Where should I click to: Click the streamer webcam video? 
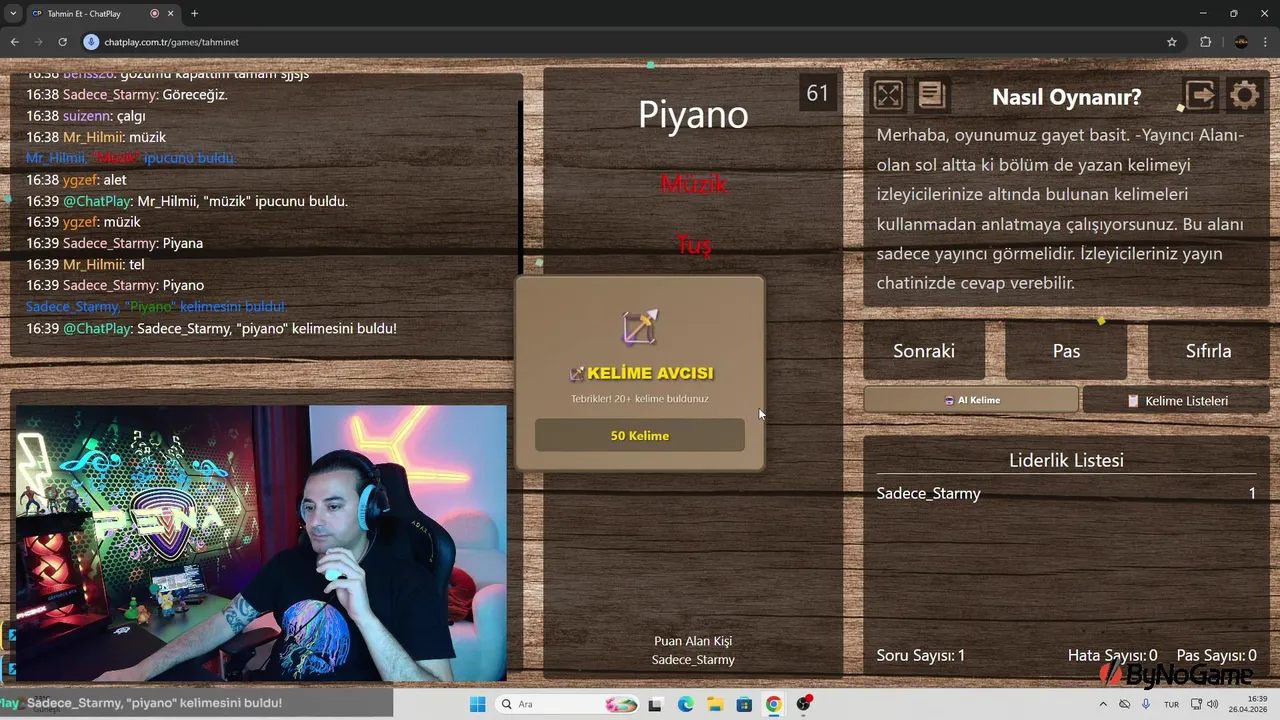coord(261,543)
